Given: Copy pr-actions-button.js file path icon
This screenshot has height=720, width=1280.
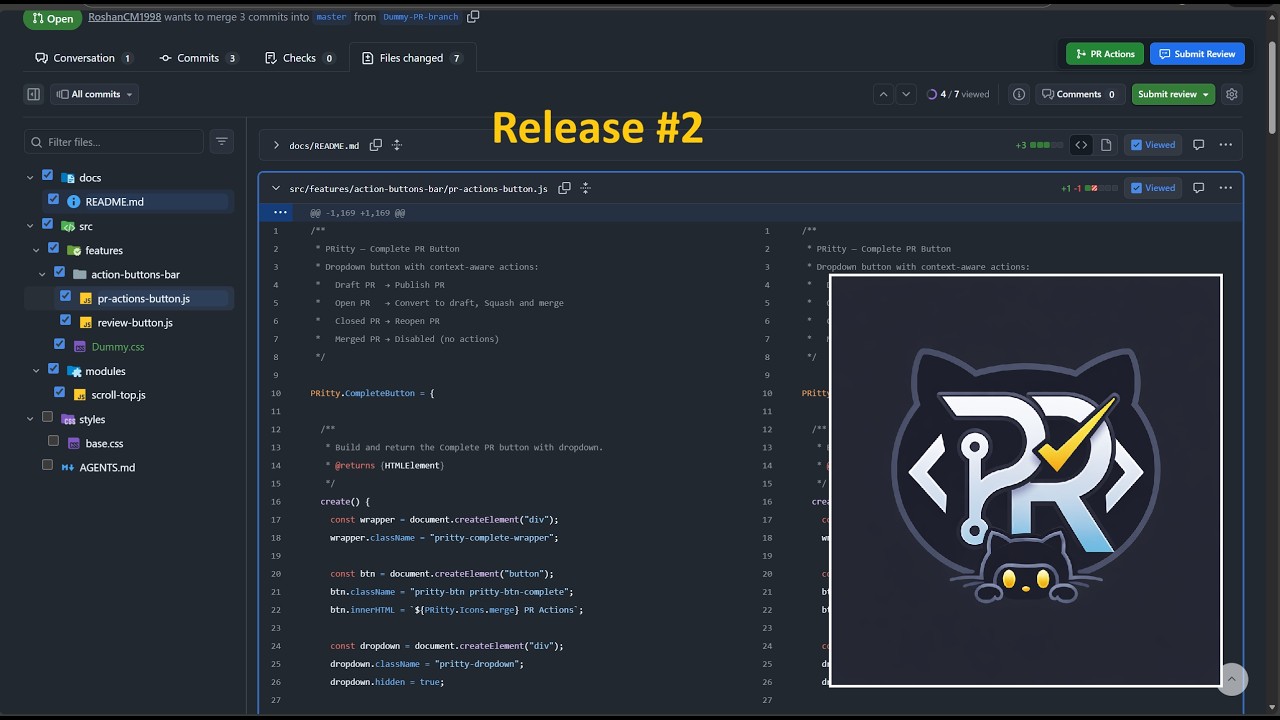Looking at the screenshot, I should pos(565,188).
